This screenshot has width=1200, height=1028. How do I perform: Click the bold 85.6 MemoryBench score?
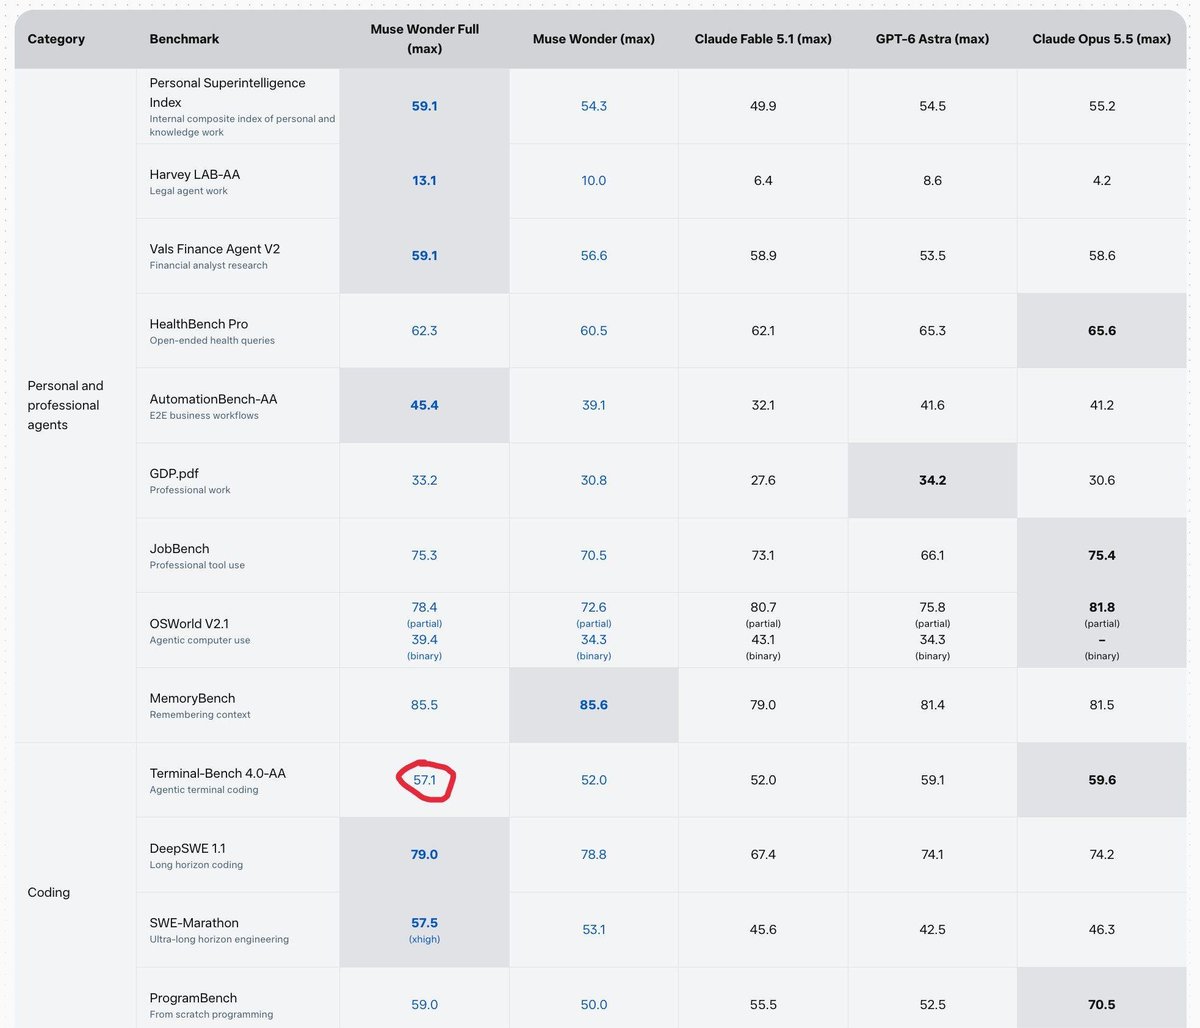coord(594,705)
